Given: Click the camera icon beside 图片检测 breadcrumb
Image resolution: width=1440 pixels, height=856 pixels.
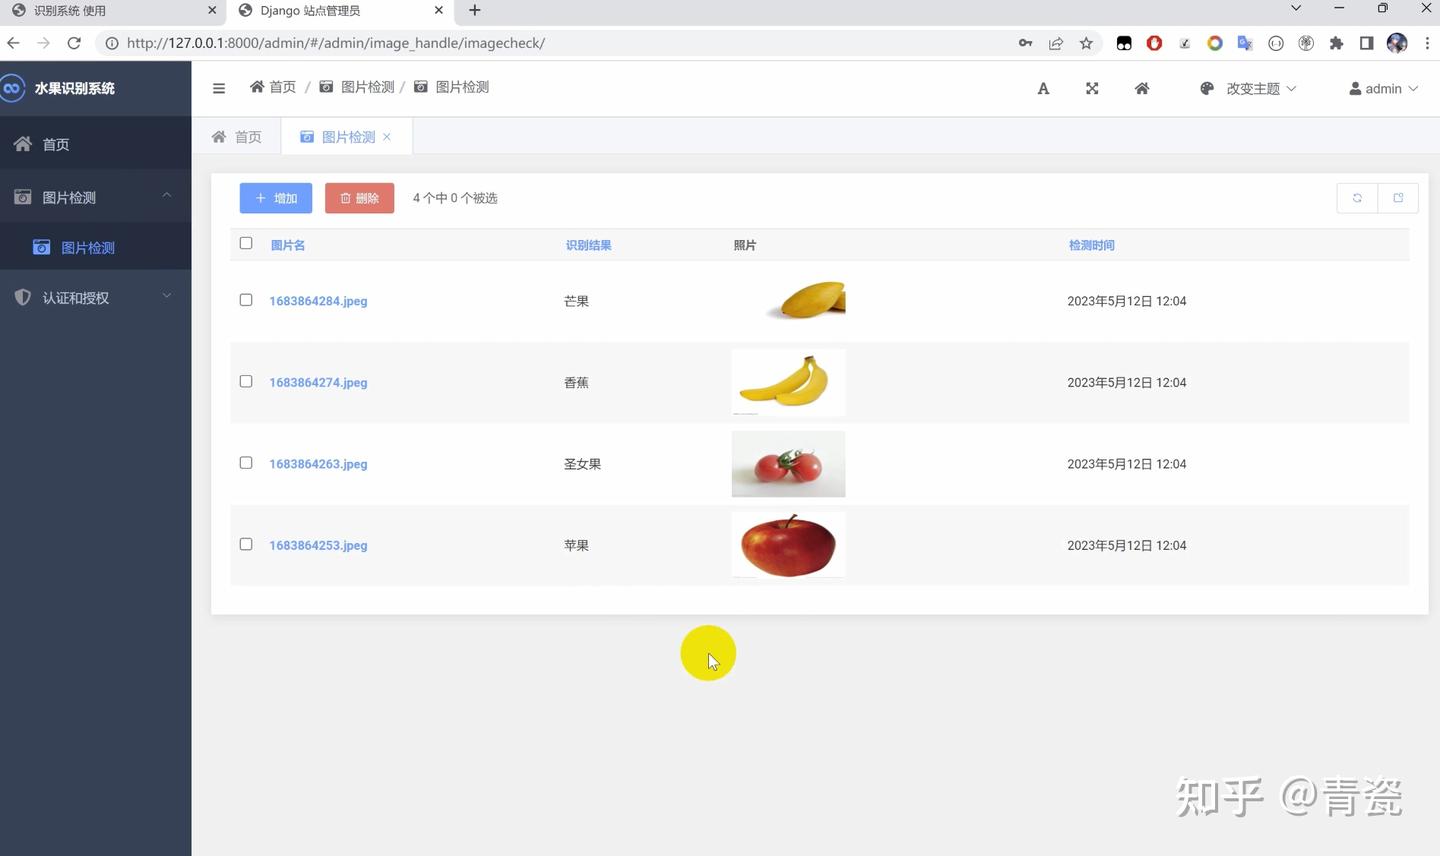Looking at the screenshot, I should click(326, 87).
